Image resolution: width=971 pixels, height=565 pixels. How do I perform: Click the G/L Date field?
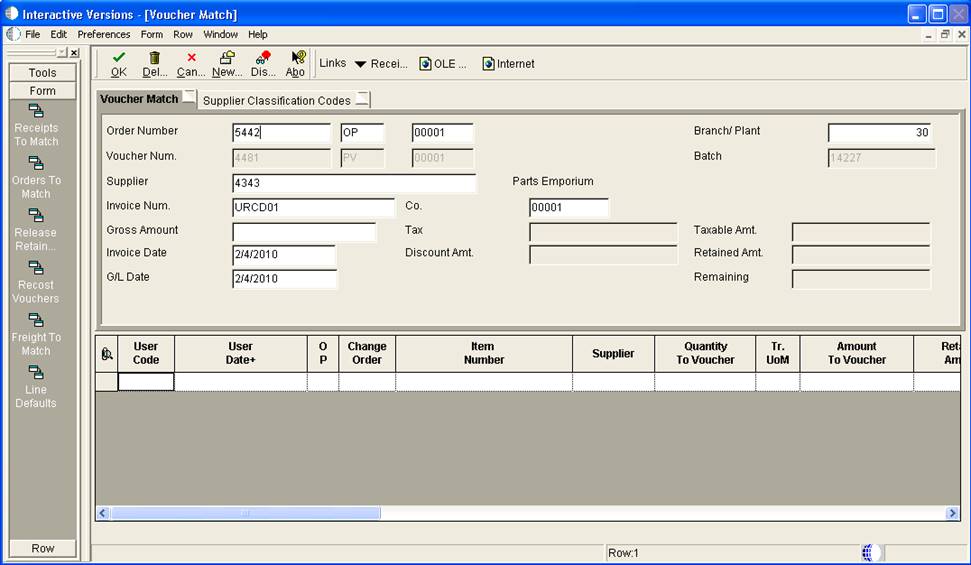284,279
